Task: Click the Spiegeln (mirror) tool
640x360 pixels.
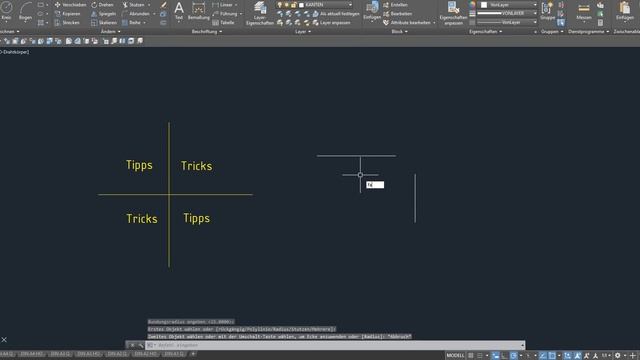Action: click(x=103, y=14)
